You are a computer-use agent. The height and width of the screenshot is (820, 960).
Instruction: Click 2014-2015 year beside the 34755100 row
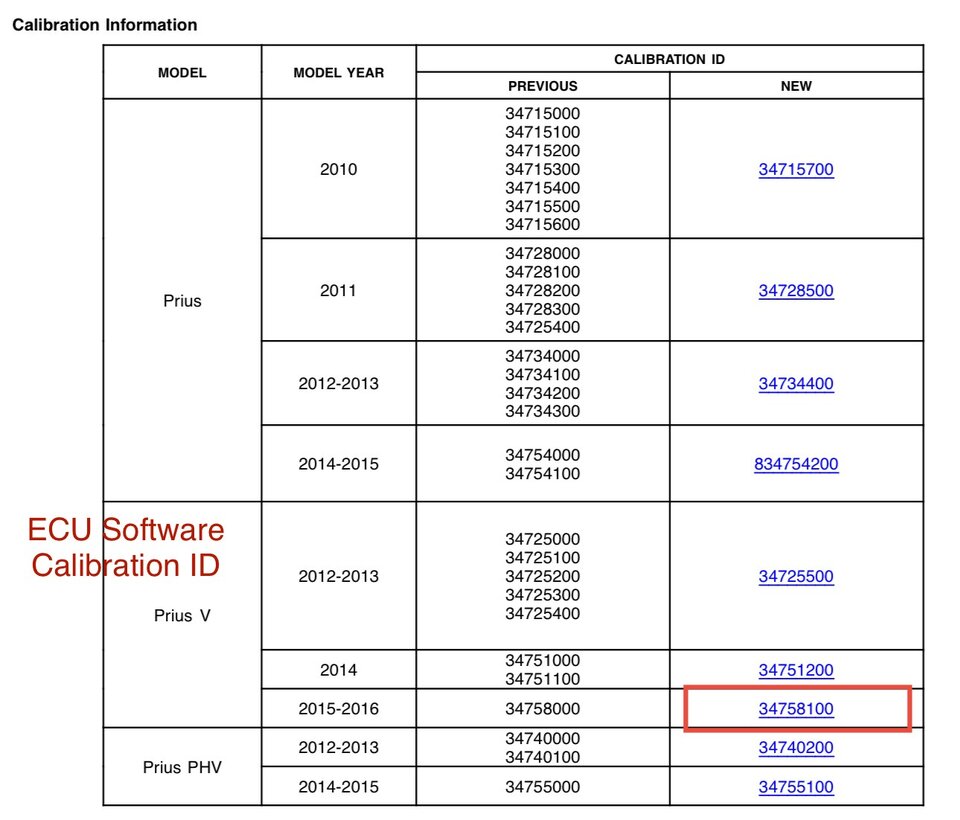pyautogui.click(x=339, y=787)
